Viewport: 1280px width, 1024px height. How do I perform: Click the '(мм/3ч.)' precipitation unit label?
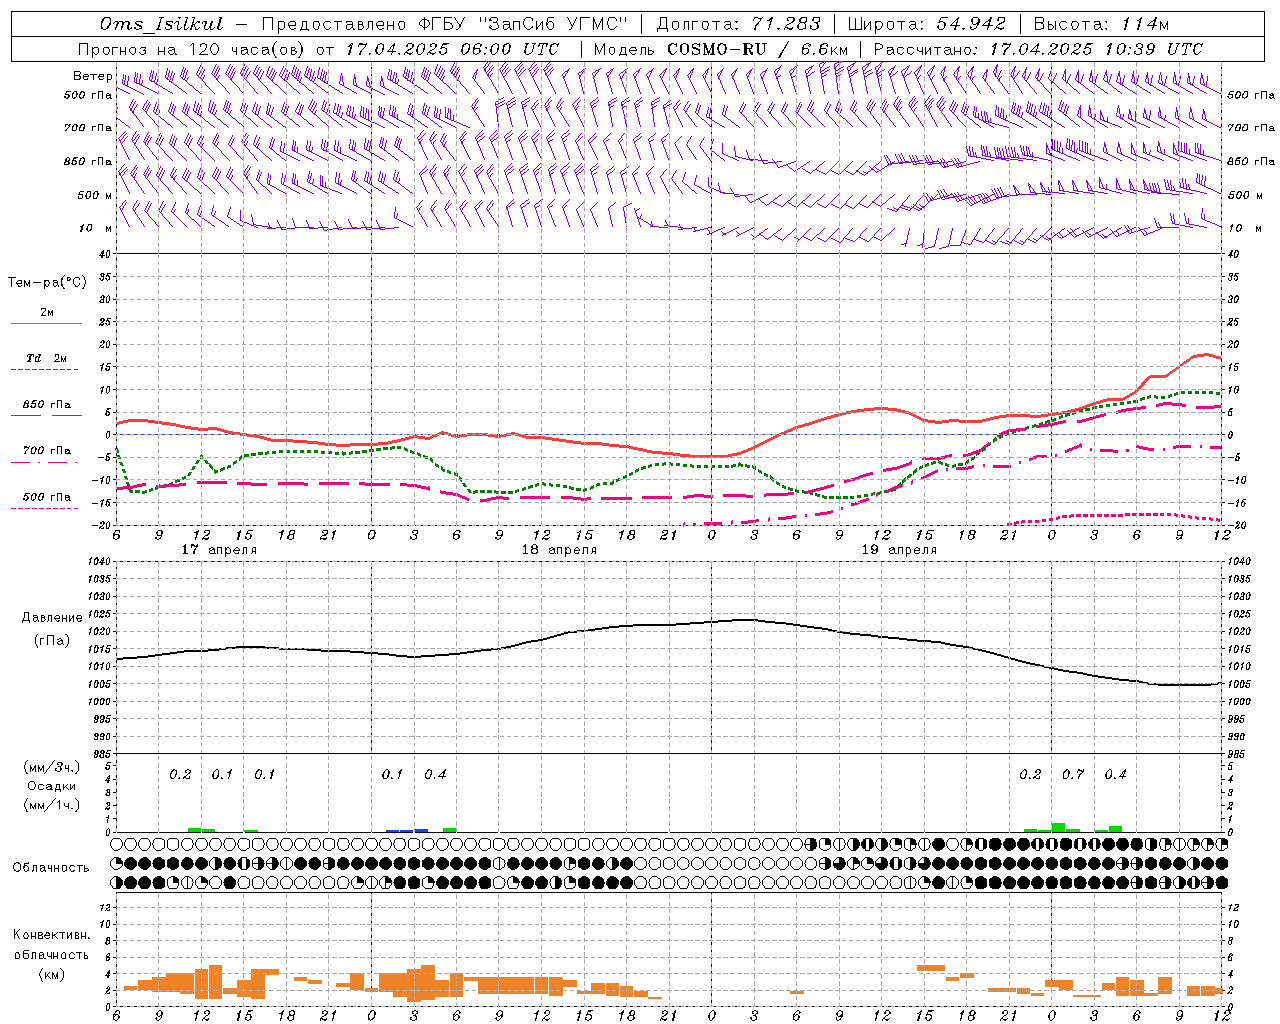coord(52,767)
